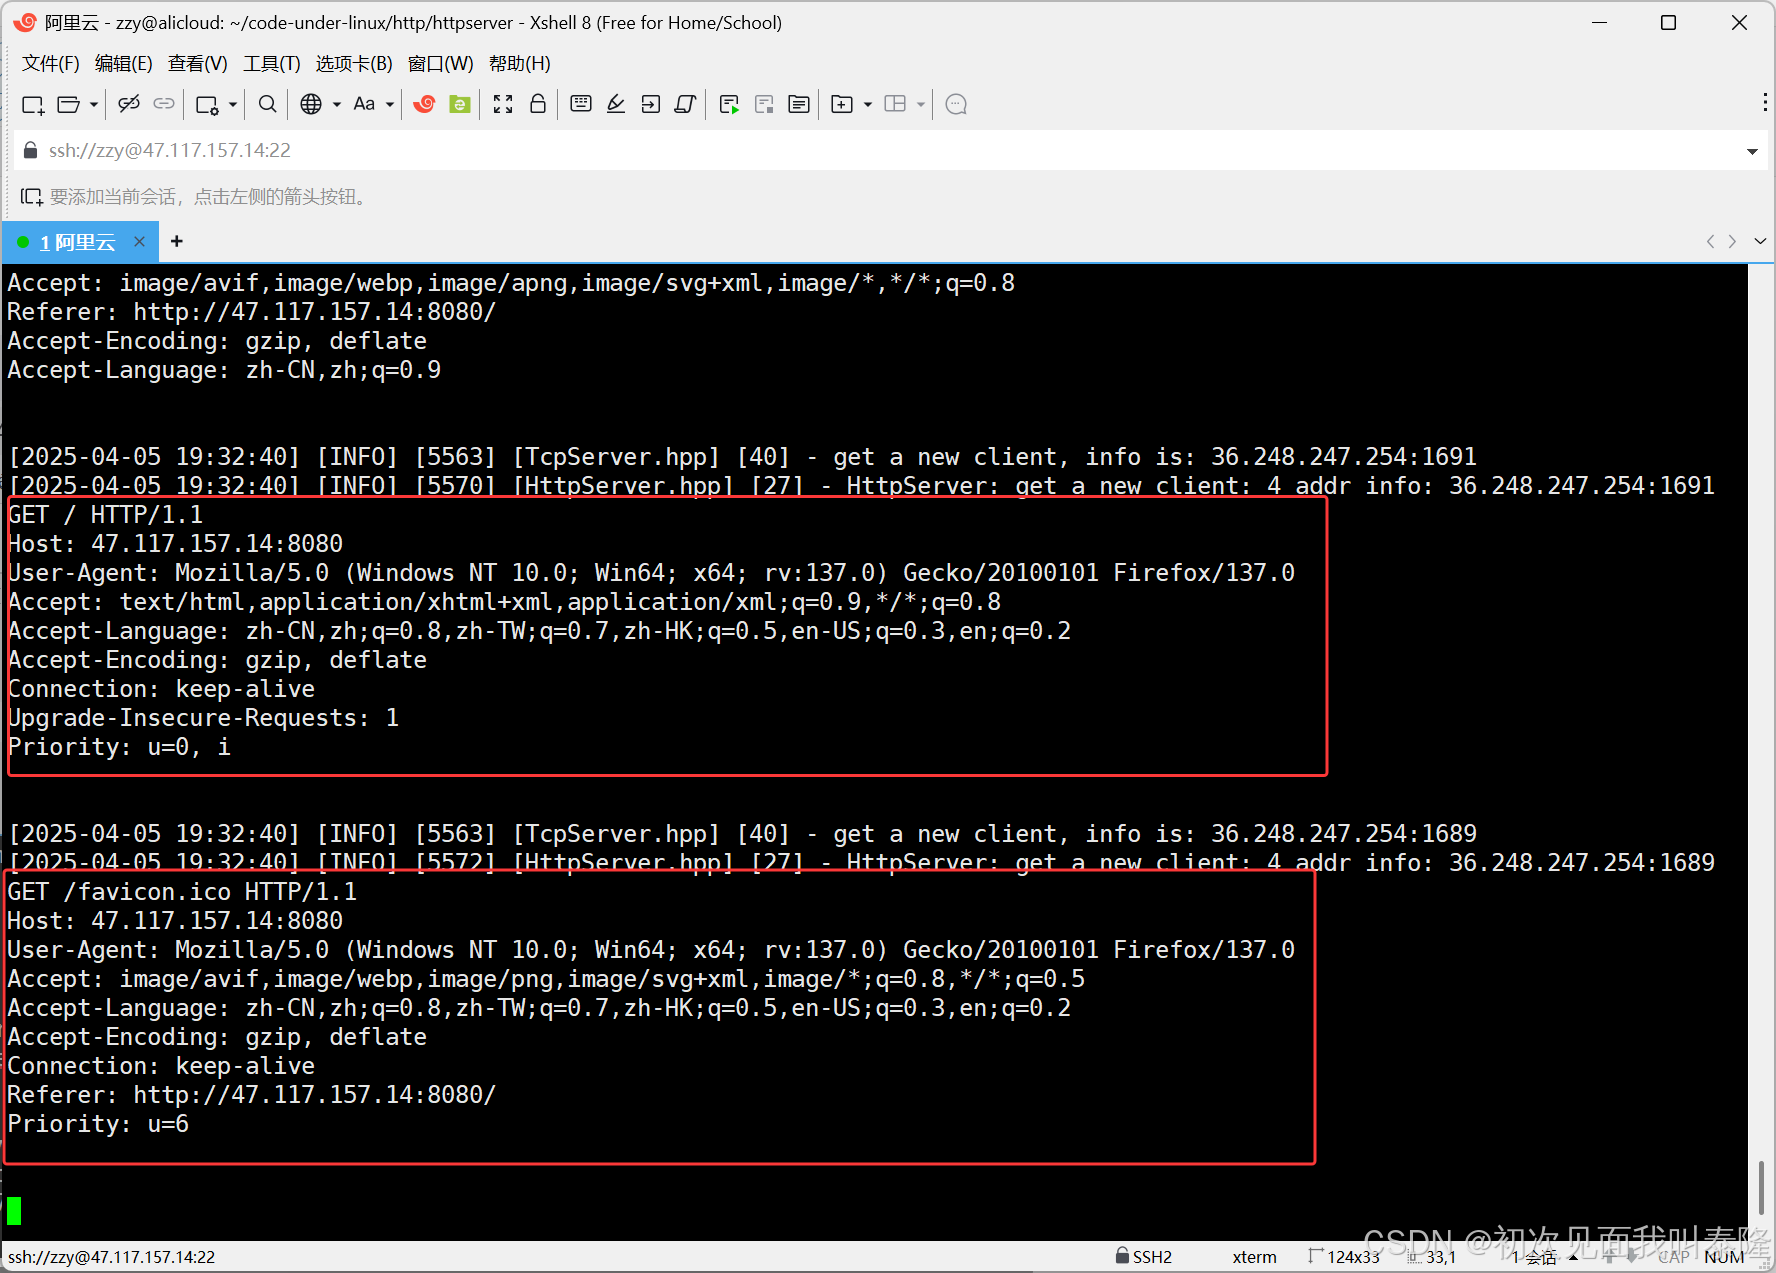Open the session Properties gear icon
This screenshot has width=1776, height=1273.
(x=207, y=104)
